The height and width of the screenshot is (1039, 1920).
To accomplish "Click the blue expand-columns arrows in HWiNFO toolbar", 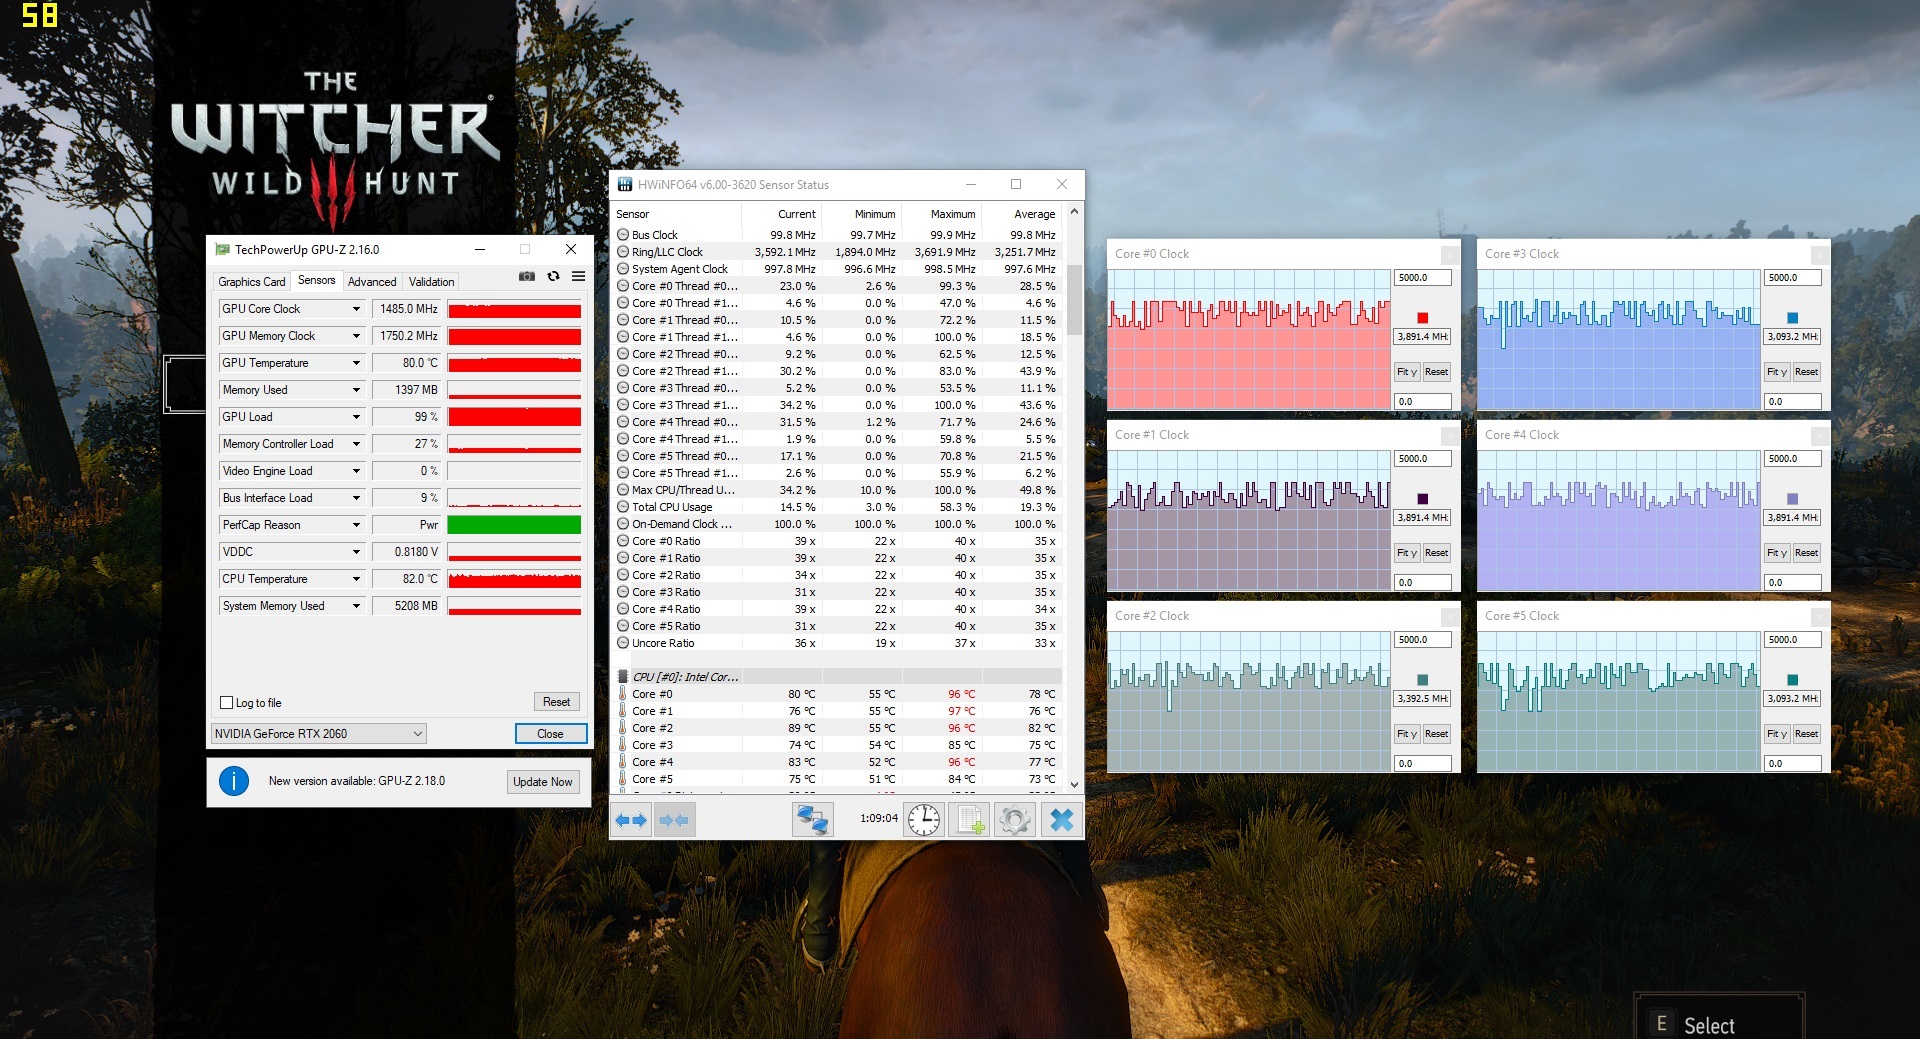I will (x=630, y=820).
